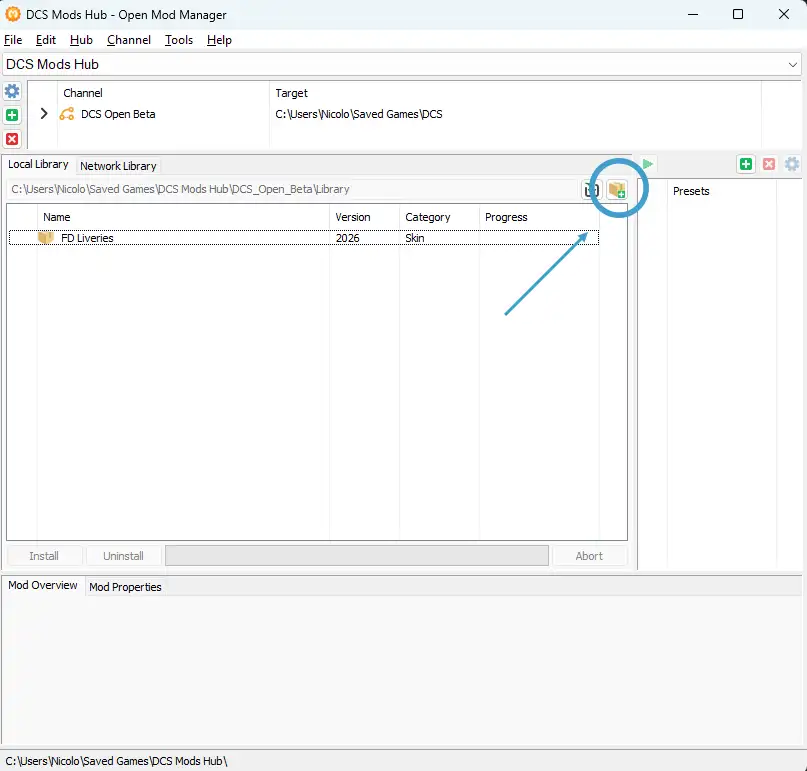
Task: Click DCS Open Beta channel icon
Action: (67, 114)
